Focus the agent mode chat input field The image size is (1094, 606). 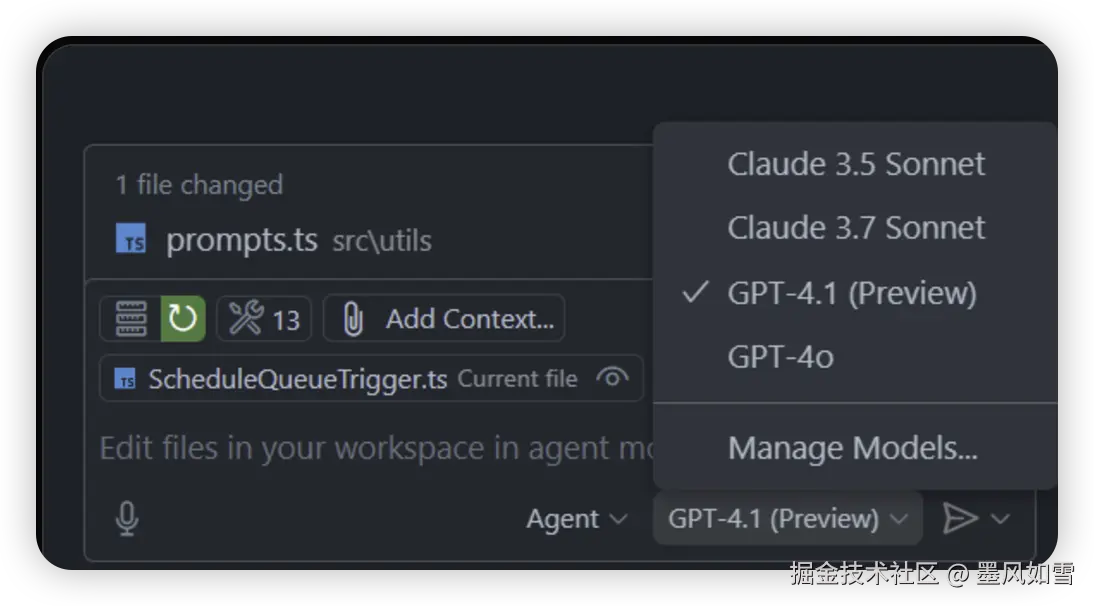pos(370,448)
